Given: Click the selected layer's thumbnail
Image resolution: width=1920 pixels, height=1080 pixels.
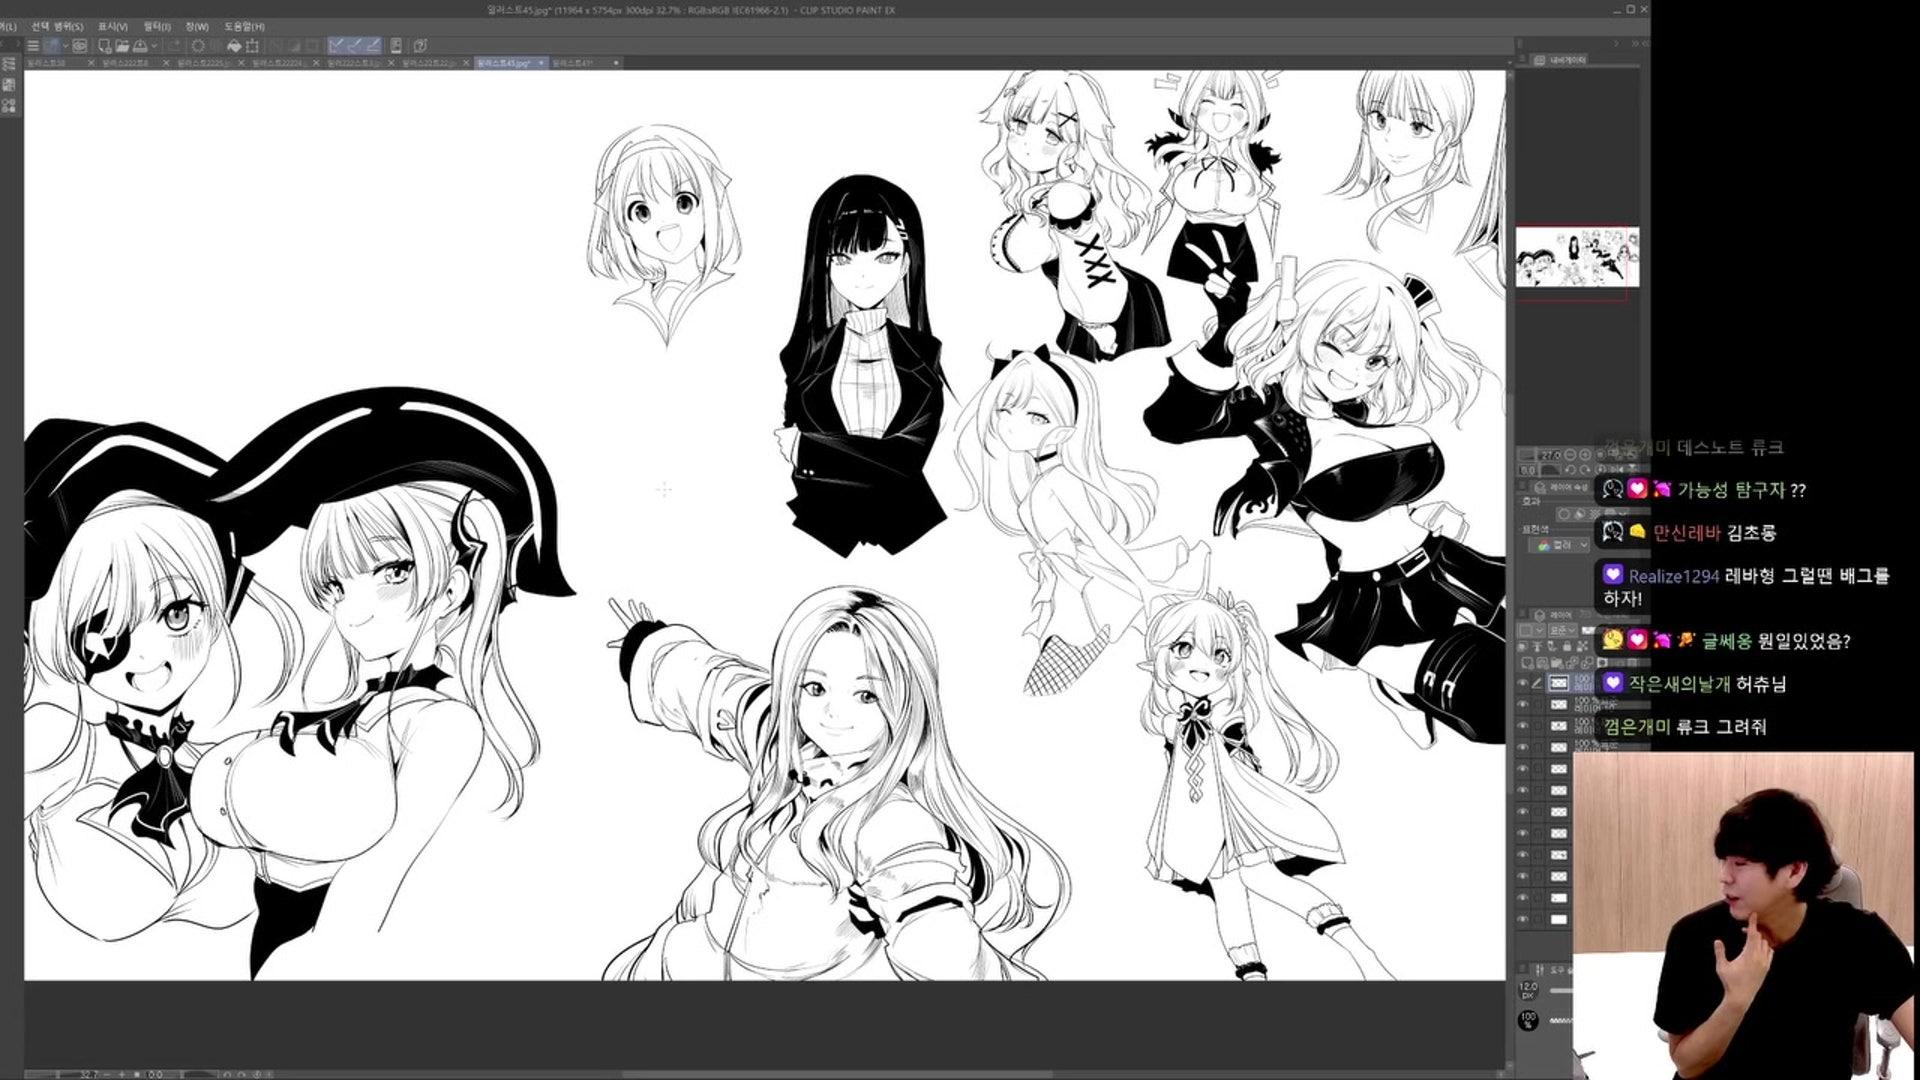Looking at the screenshot, I should 1559,682.
